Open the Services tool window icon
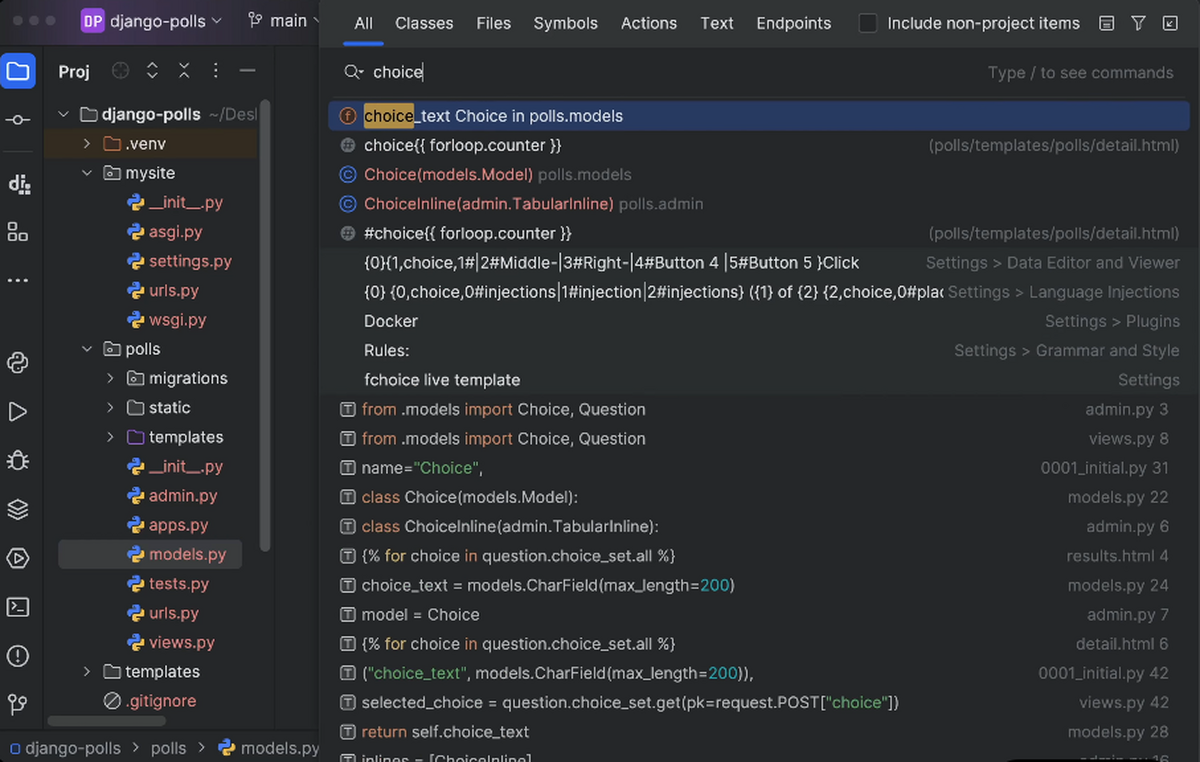The width and height of the screenshot is (1200, 762). click(x=18, y=558)
